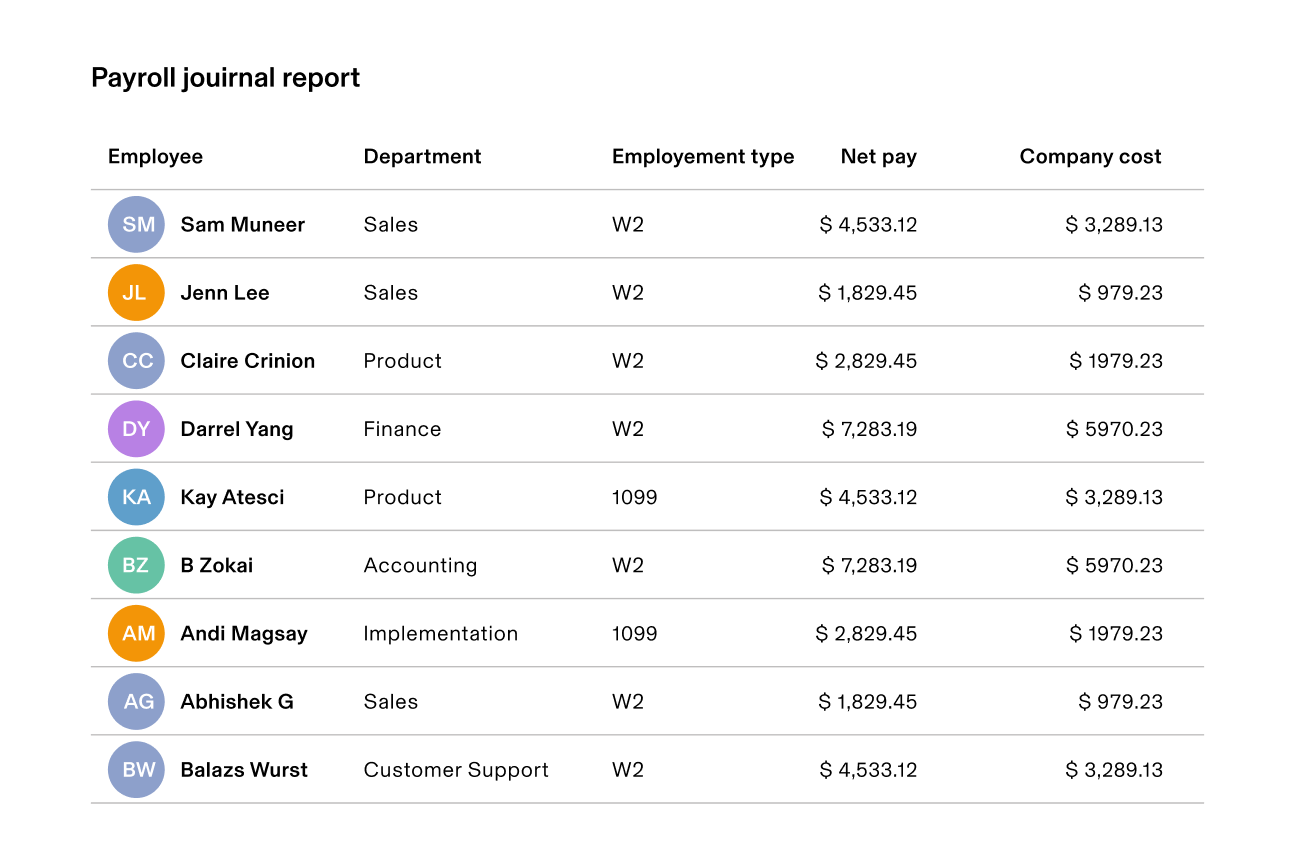Select Balazs Wurst's company cost $ 3,289.13
The width and height of the screenshot is (1296, 864).
coord(1114,770)
